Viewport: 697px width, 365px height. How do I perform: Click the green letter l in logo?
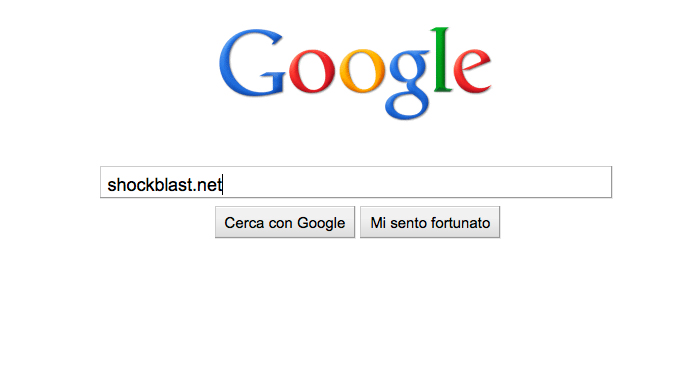click(x=442, y=59)
